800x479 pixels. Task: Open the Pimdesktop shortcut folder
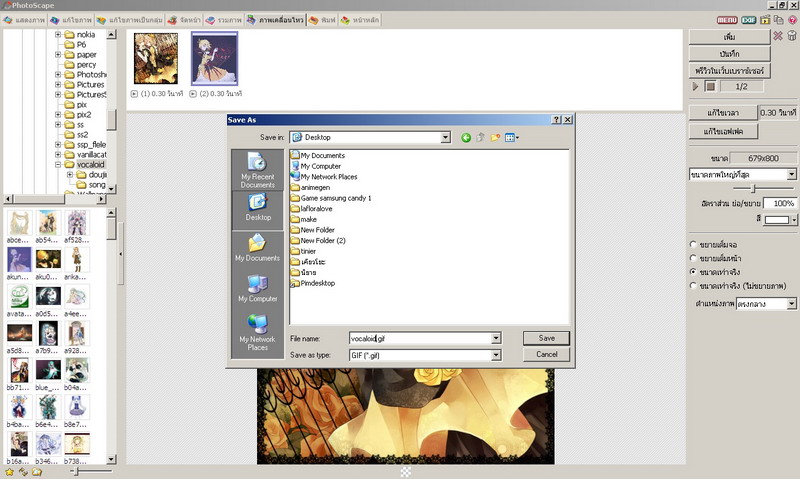click(x=313, y=283)
